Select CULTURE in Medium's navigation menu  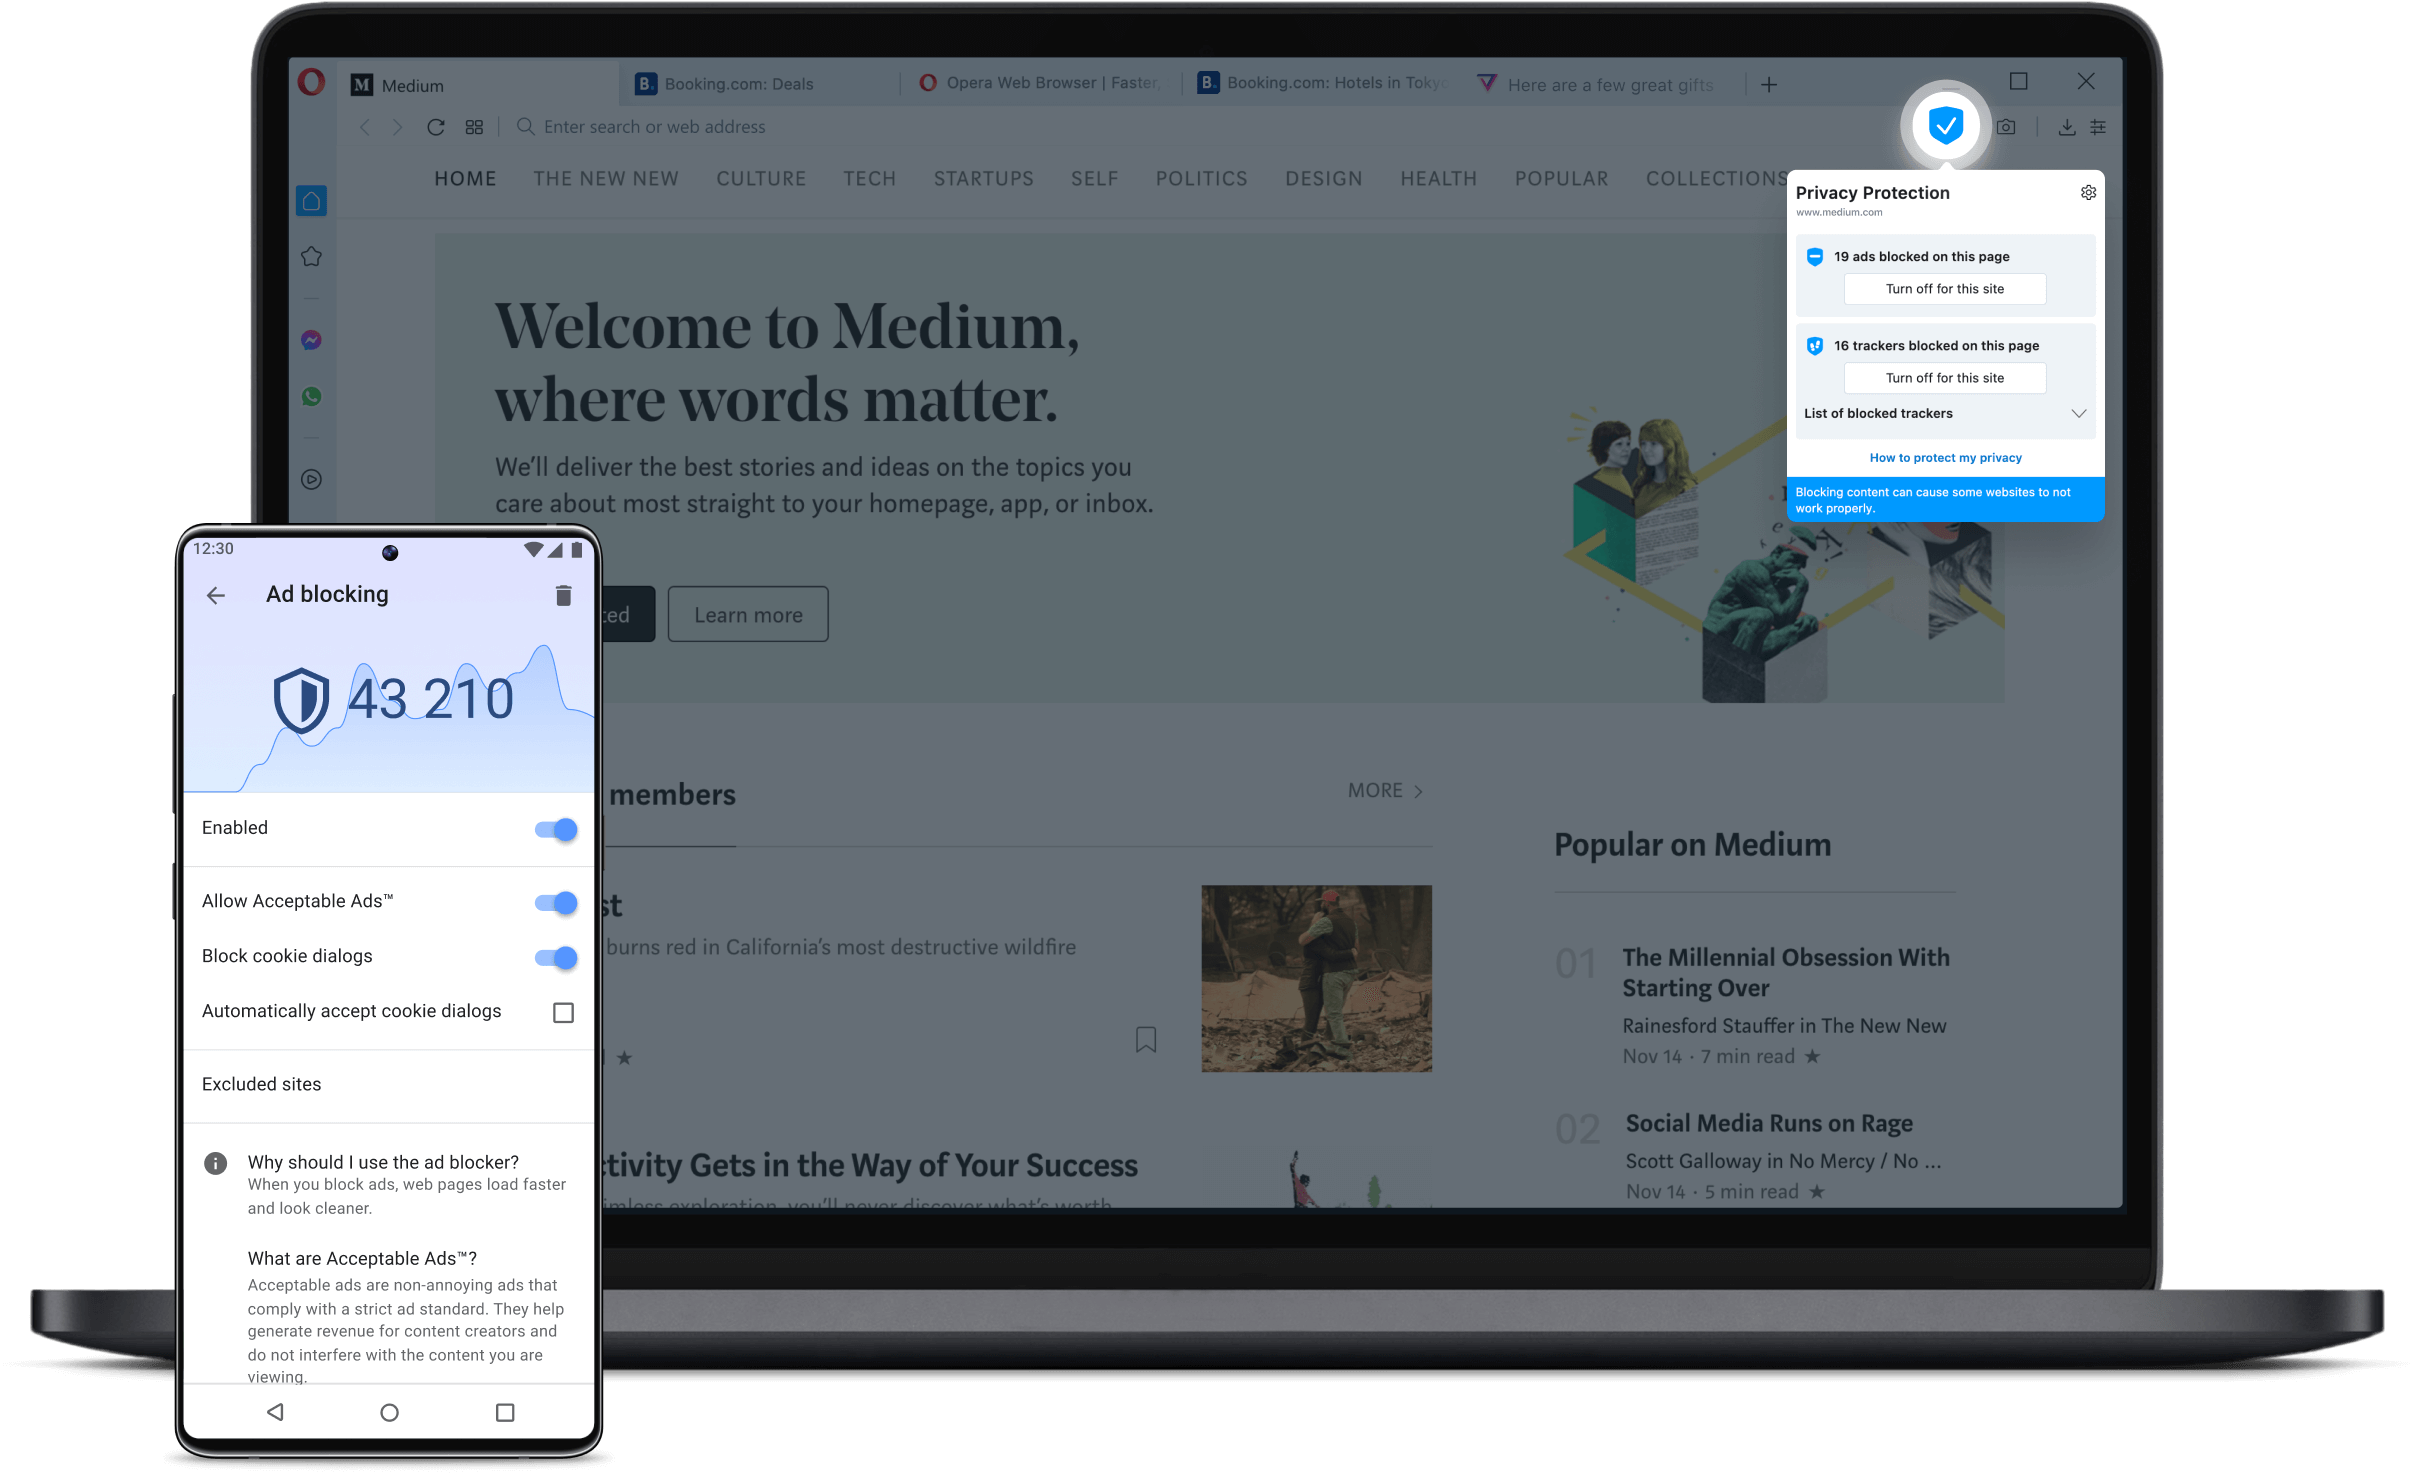pos(761,178)
